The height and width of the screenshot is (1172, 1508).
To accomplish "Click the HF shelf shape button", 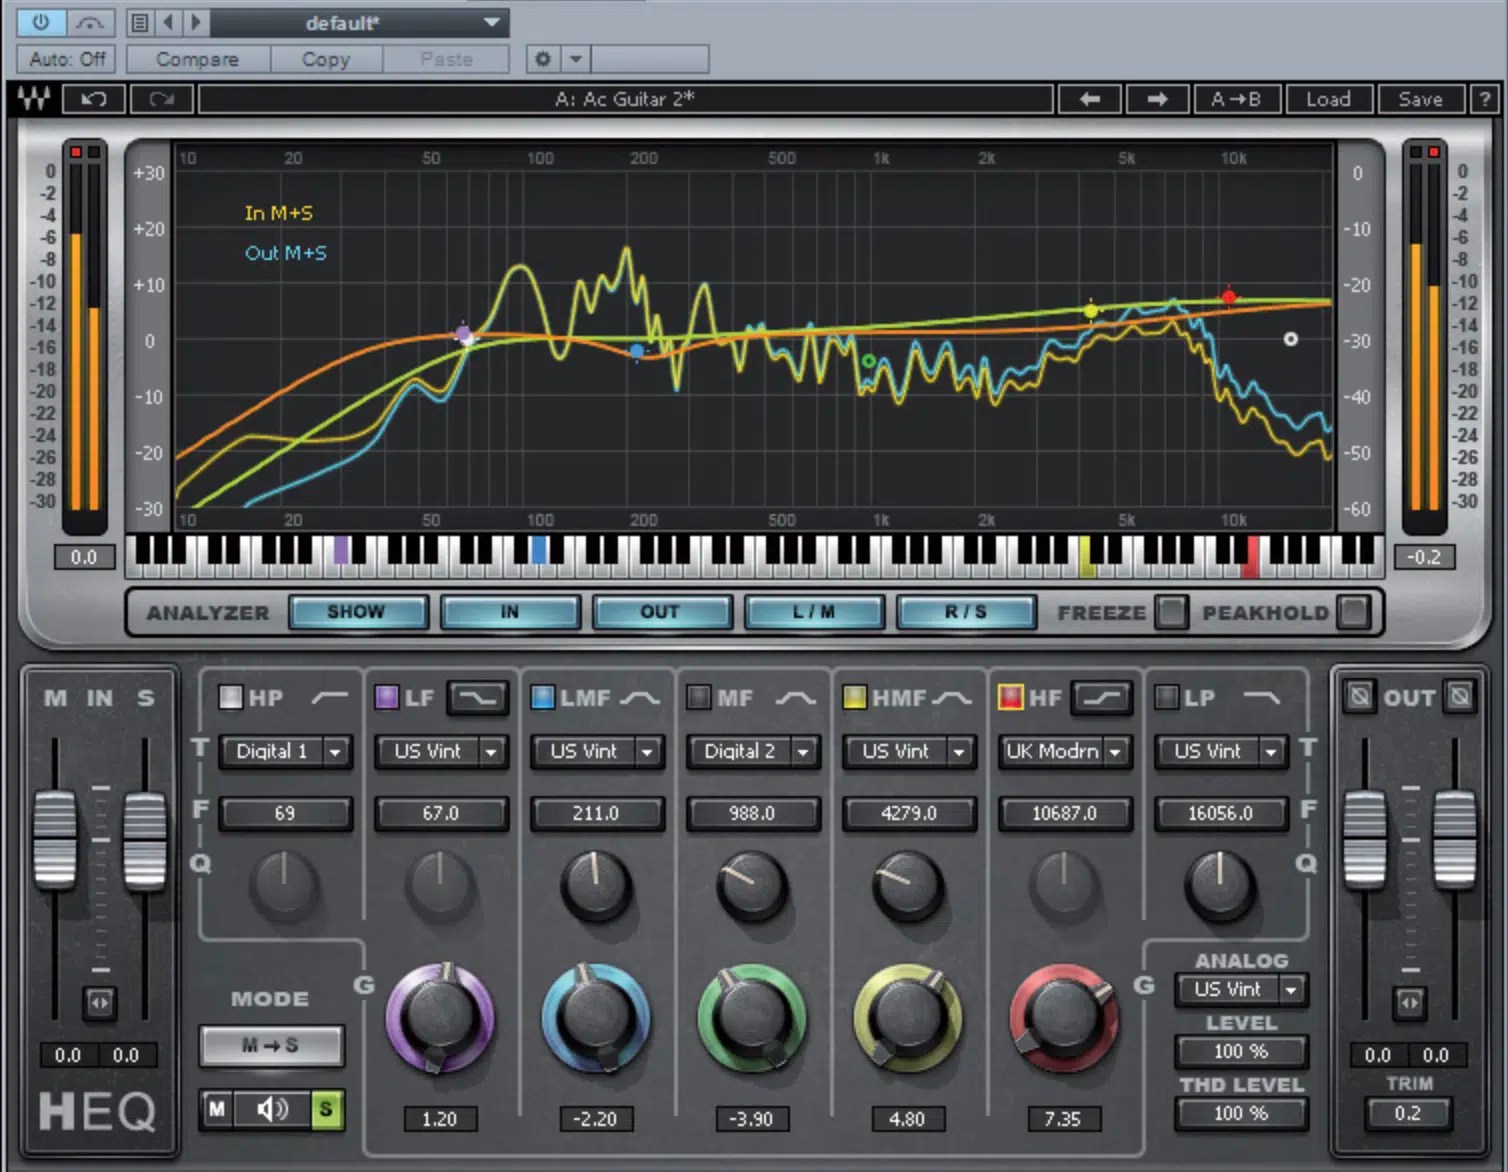I will [1101, 697].
